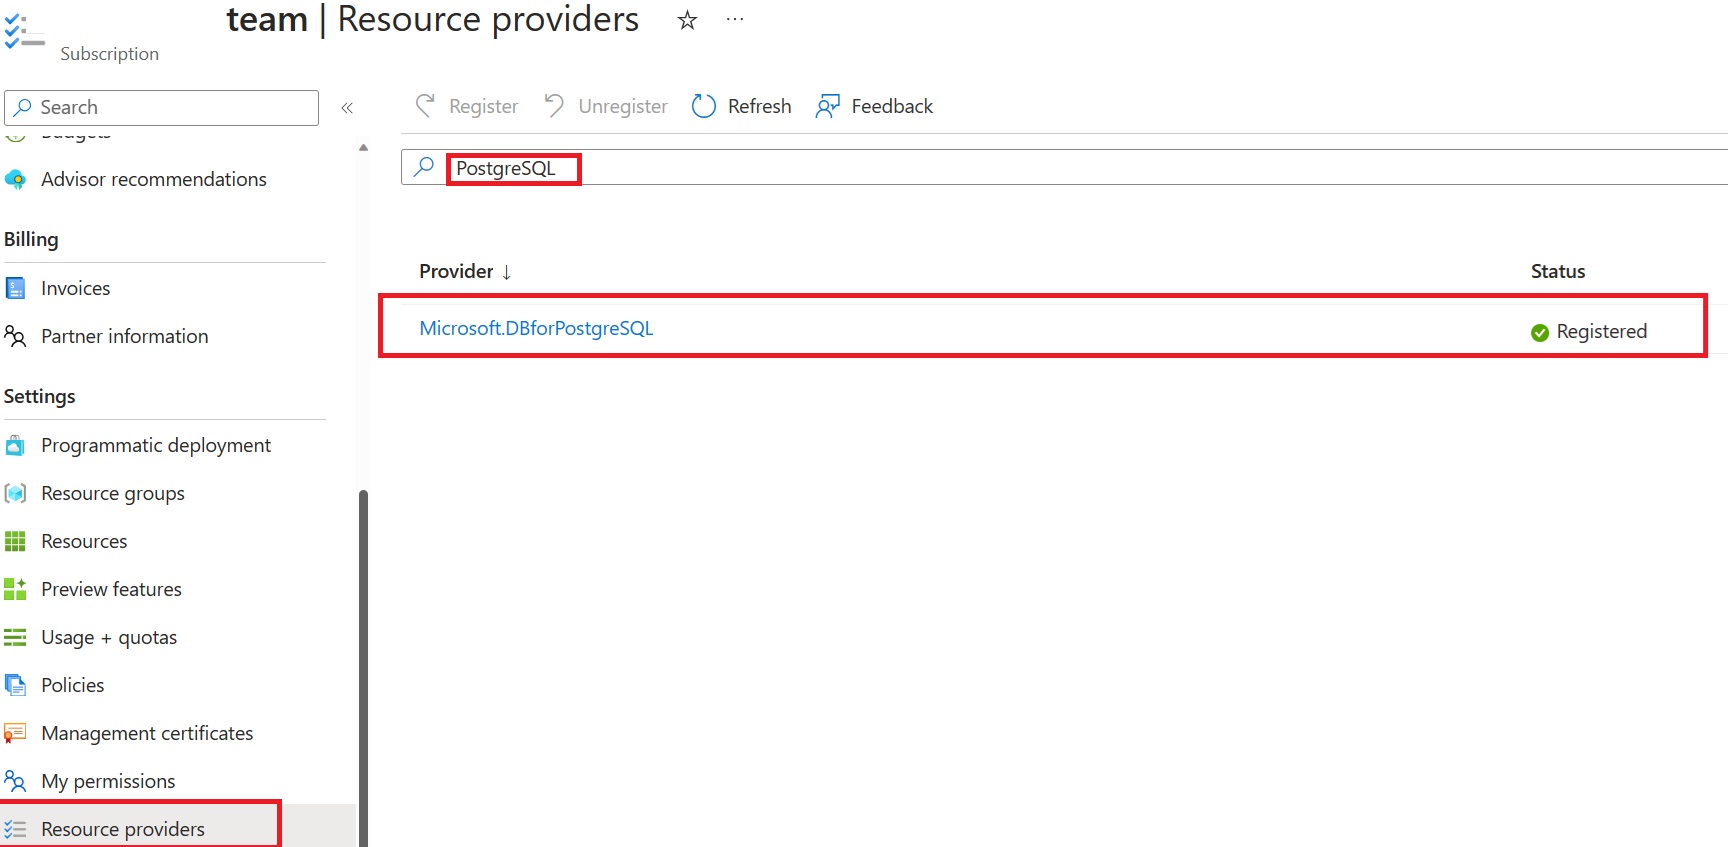The height and width of the screenshot is (847, 1728).
Task: Click the subscription checklist icon beside the title
Action: [x=24, y=32]
